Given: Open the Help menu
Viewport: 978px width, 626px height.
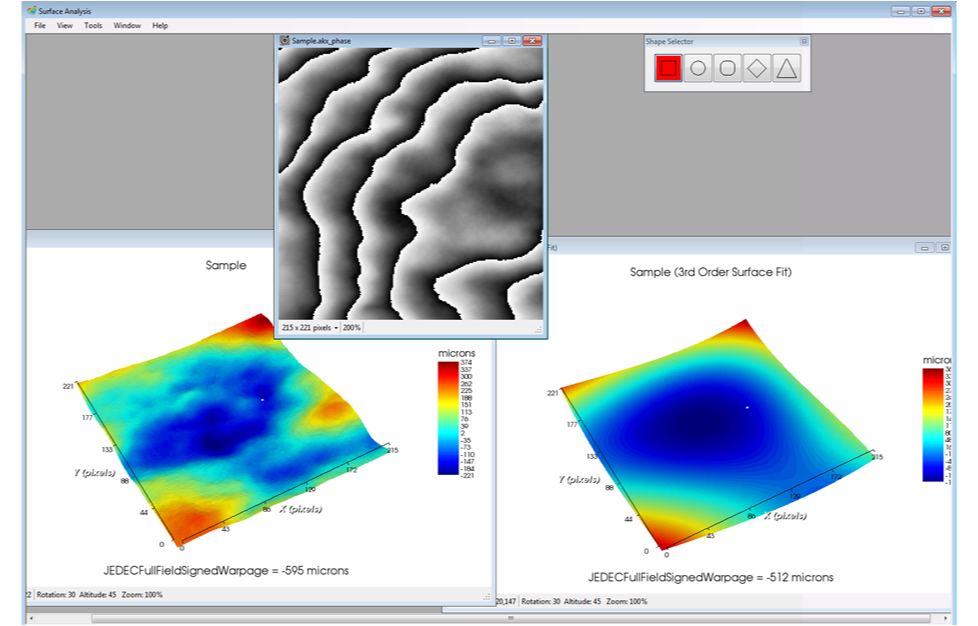Looking at the screenshot, I should pos(158,25).
